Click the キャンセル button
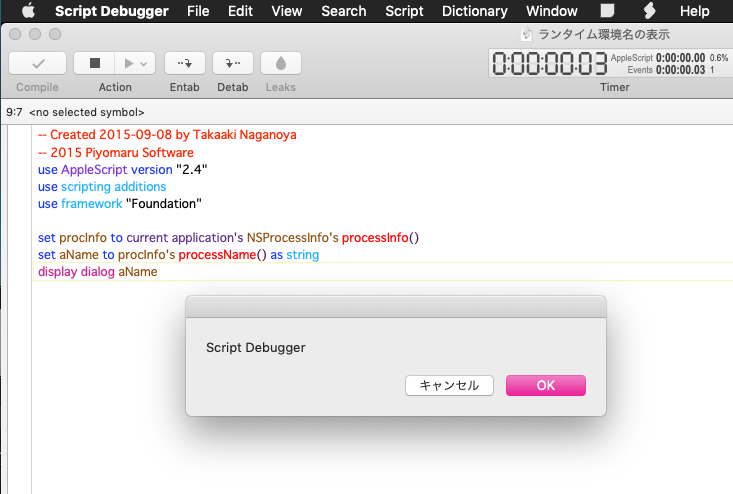 point(449,386)
